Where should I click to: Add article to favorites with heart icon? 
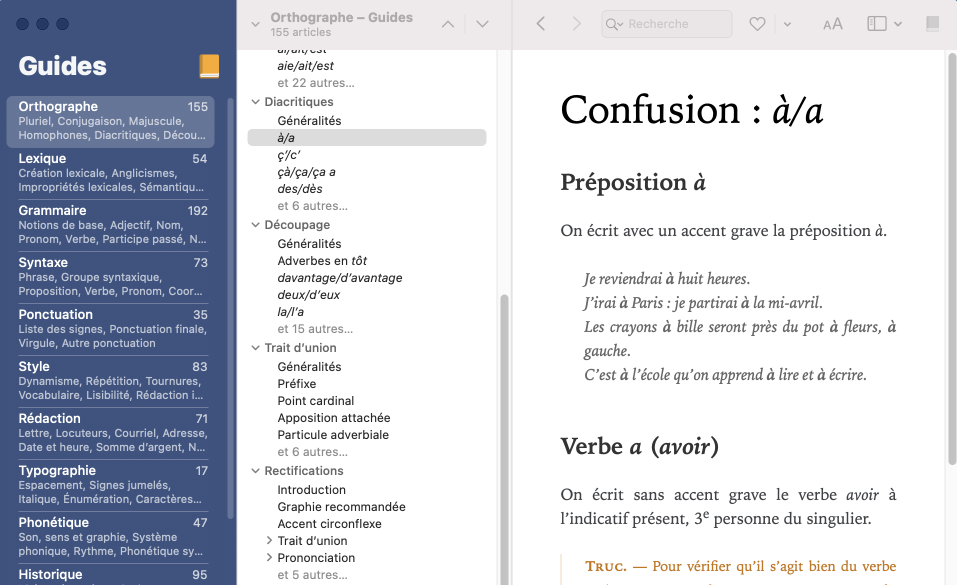click(758, 24)
